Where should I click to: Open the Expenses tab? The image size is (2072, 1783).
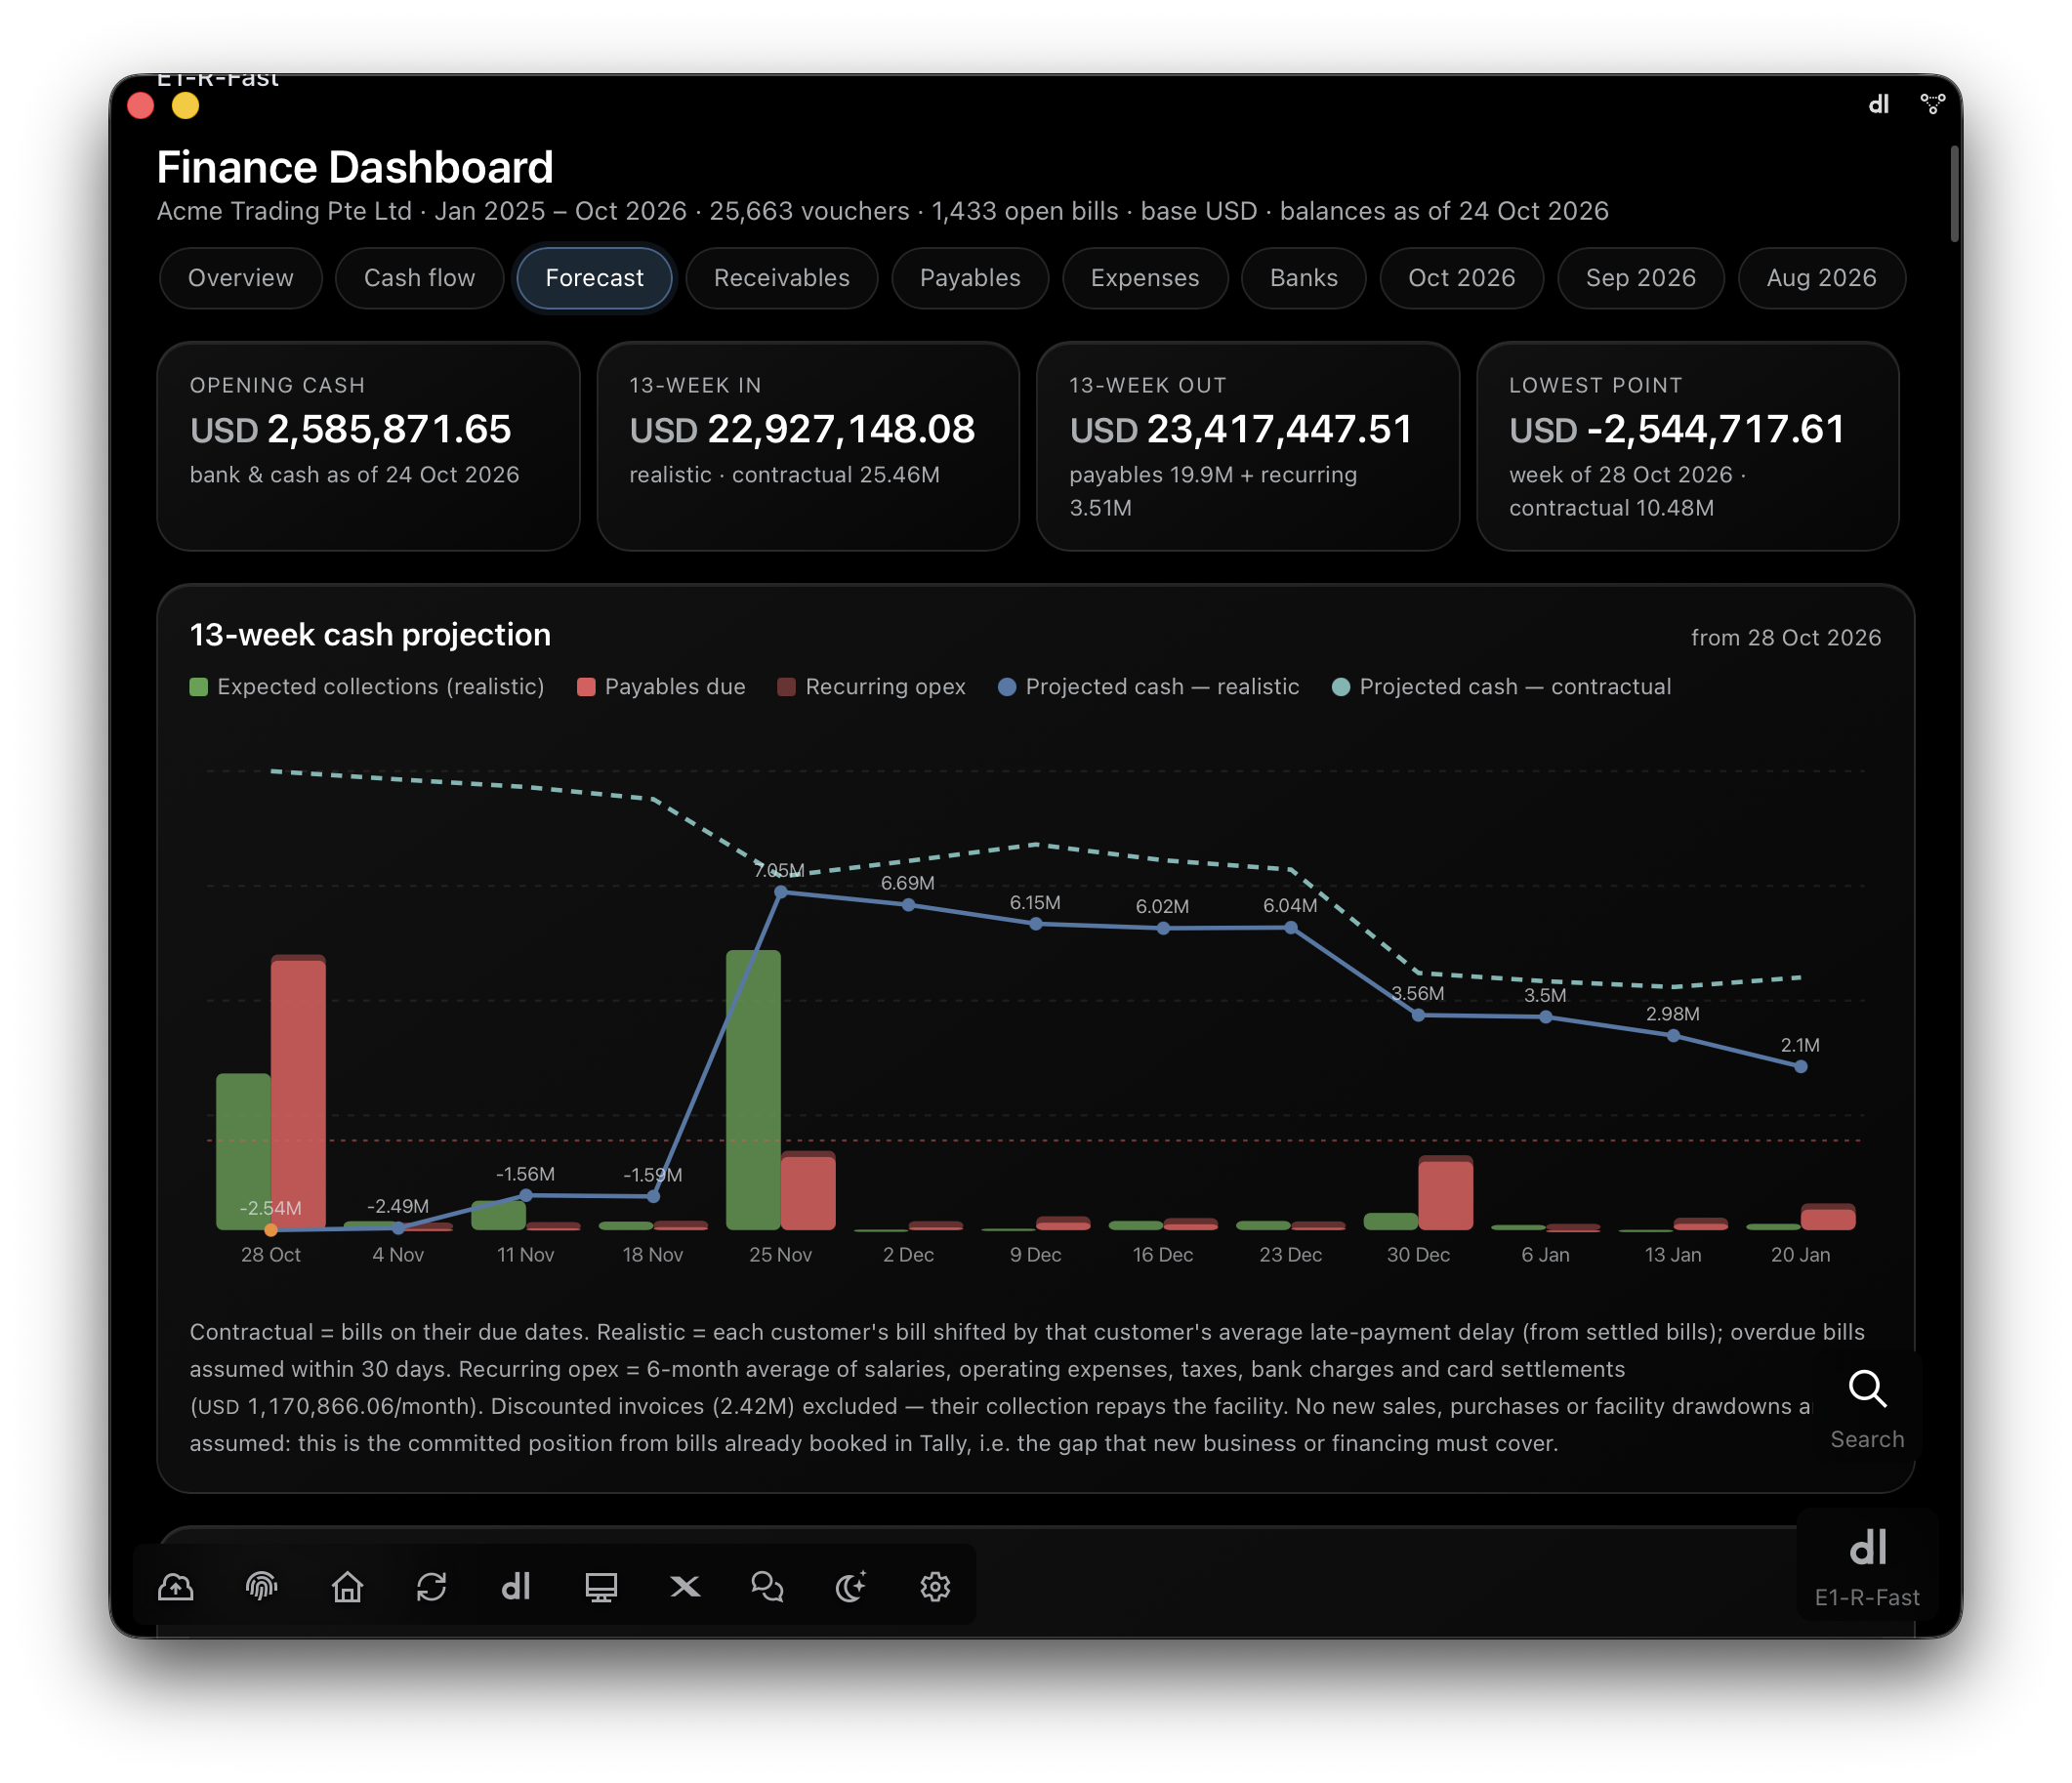point(1145,278)
